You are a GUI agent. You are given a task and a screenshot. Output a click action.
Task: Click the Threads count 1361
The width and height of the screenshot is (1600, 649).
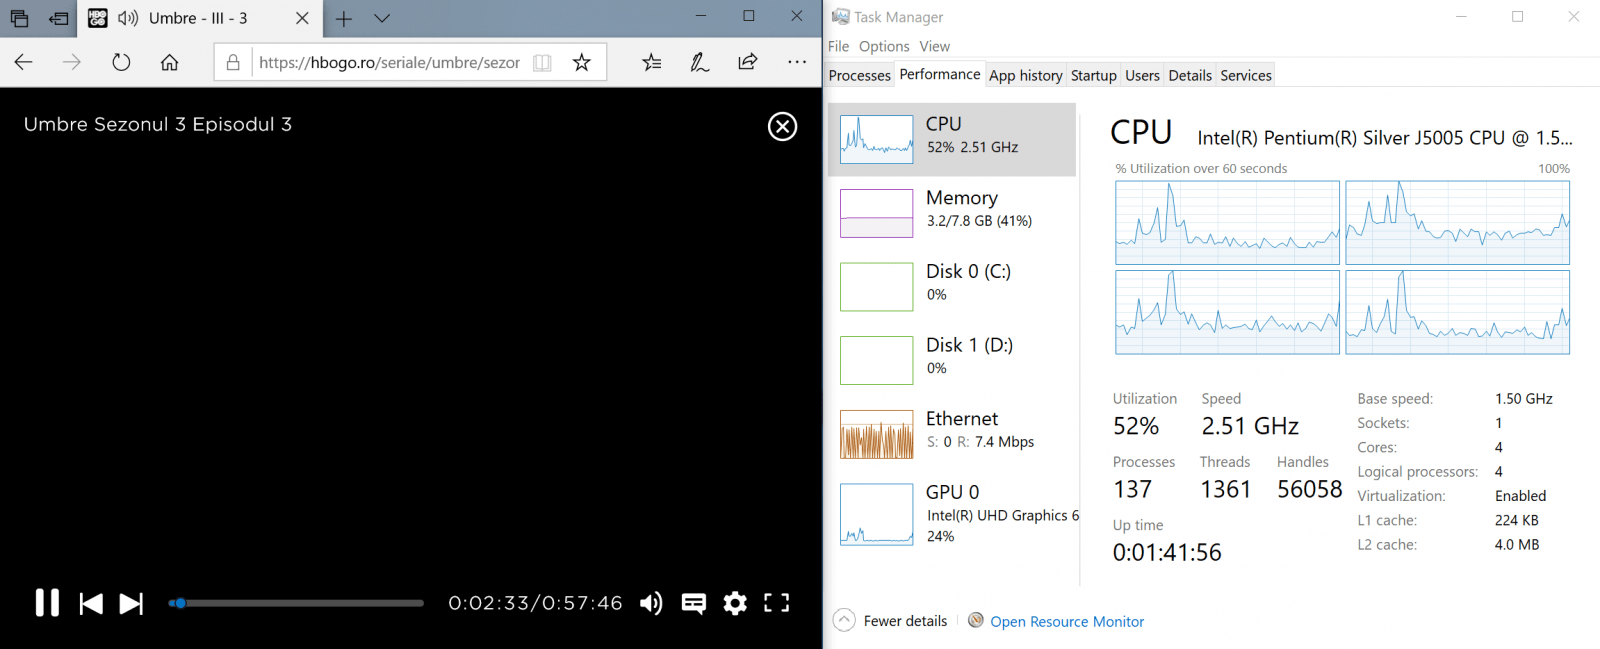(x=1226, y=489)
